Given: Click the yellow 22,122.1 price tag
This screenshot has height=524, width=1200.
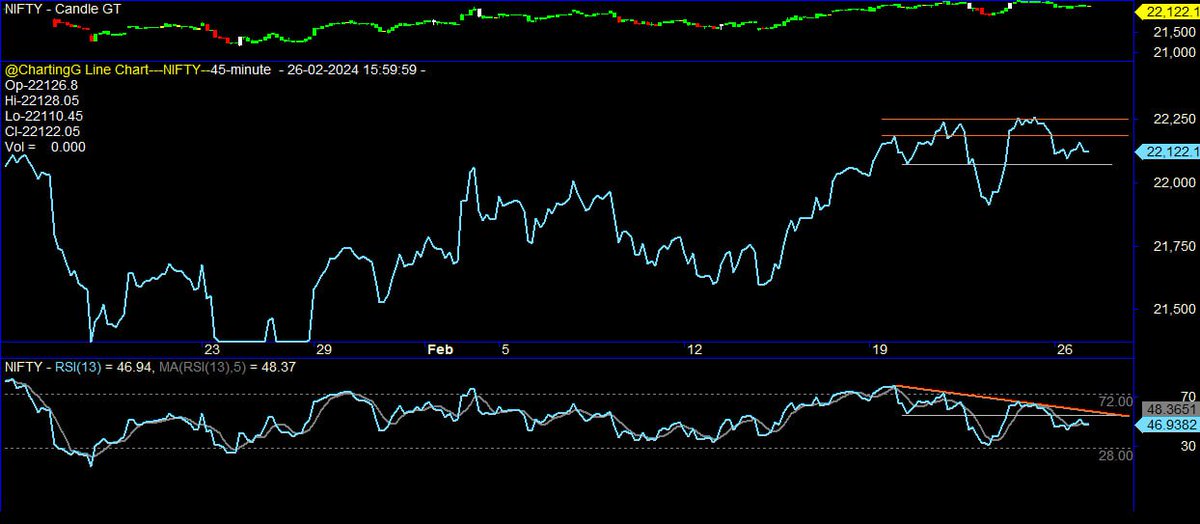Looking at the screenshot, I should click(x=1169, y=12).
